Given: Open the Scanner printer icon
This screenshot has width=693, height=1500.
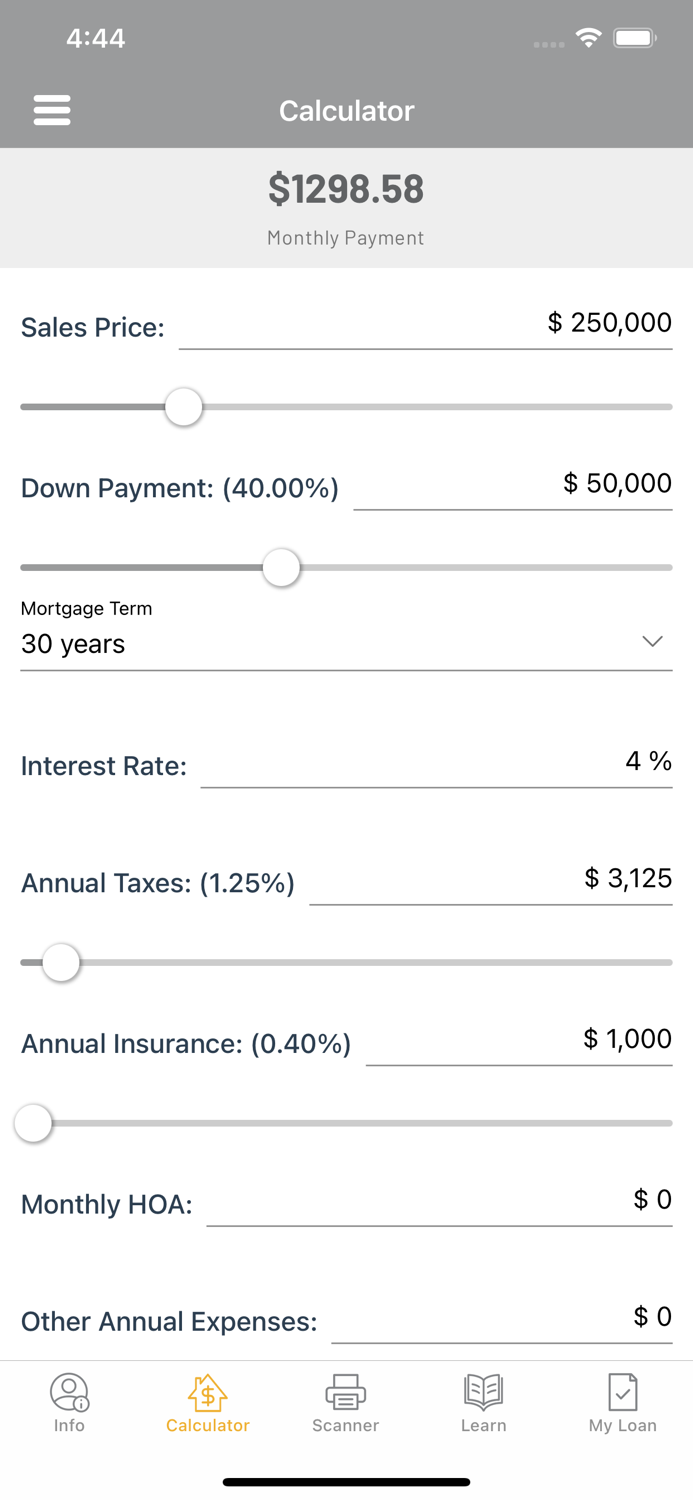Looking at the screenshot, I should click(x=345, y=1391).
